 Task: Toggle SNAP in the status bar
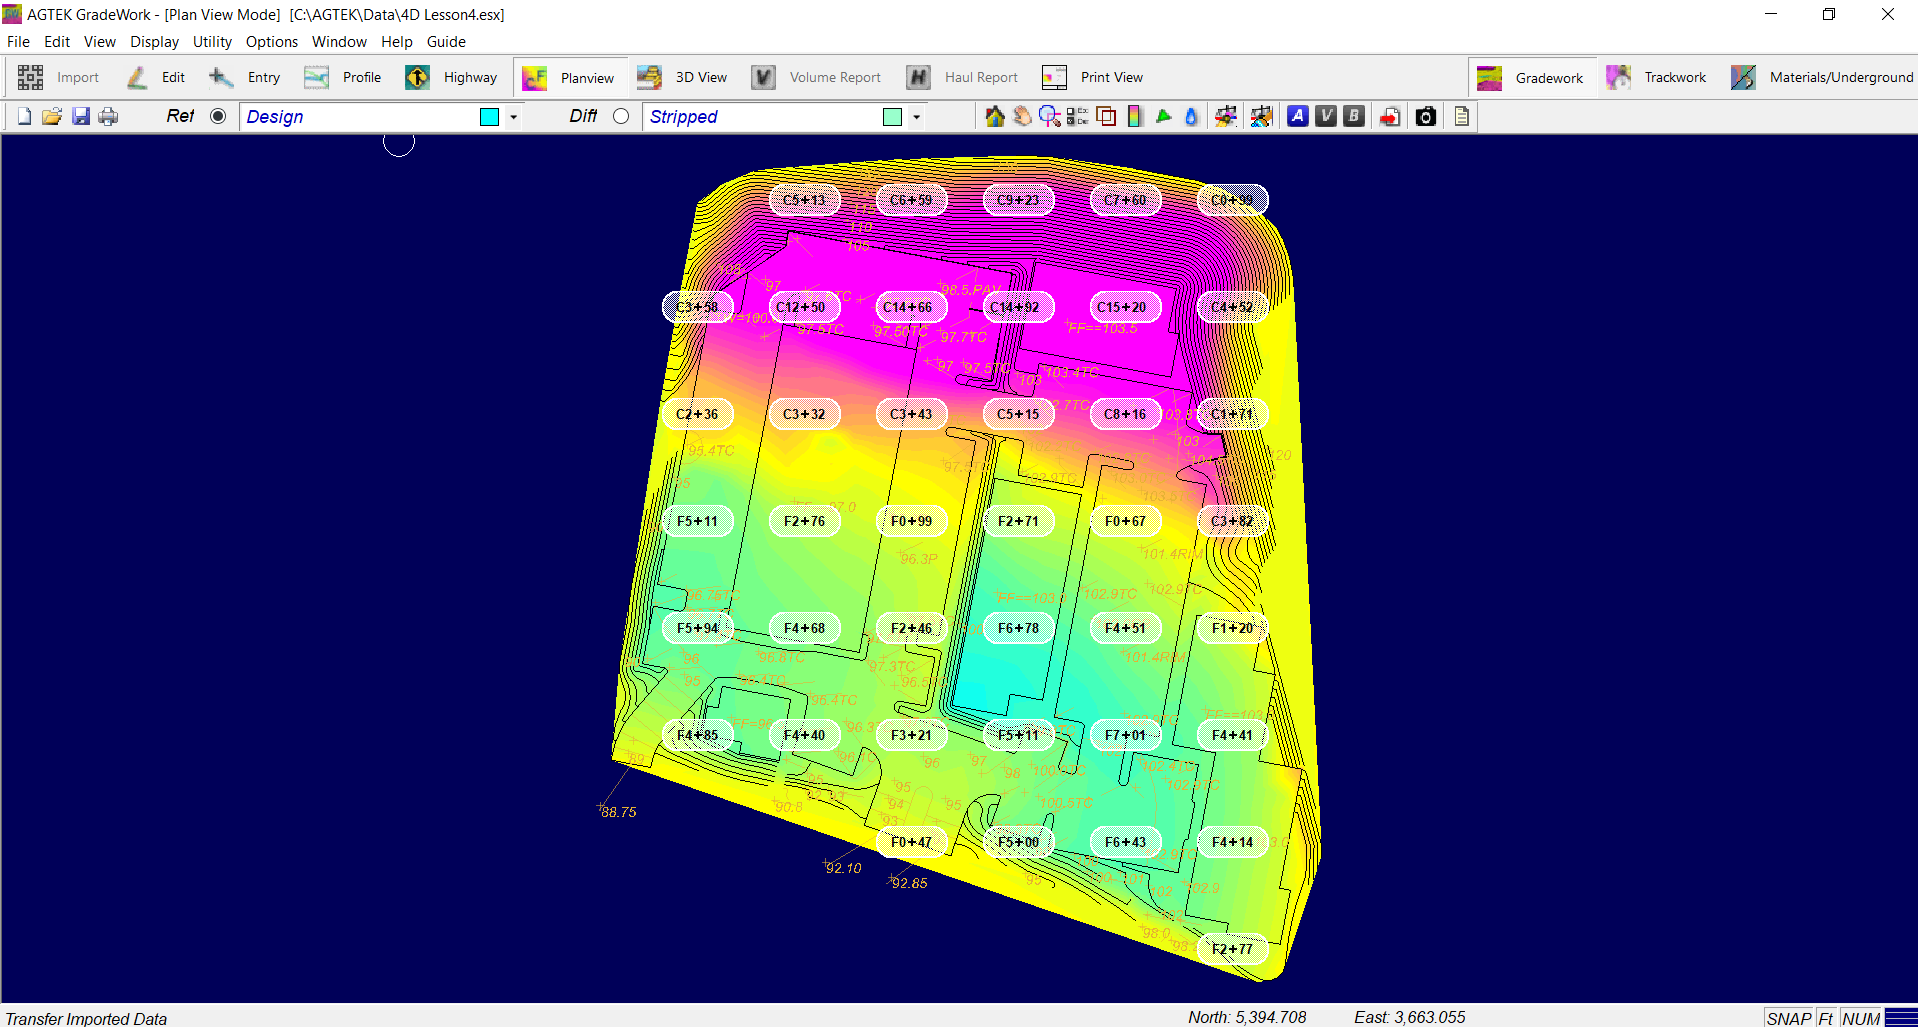coord(1788,1018)
